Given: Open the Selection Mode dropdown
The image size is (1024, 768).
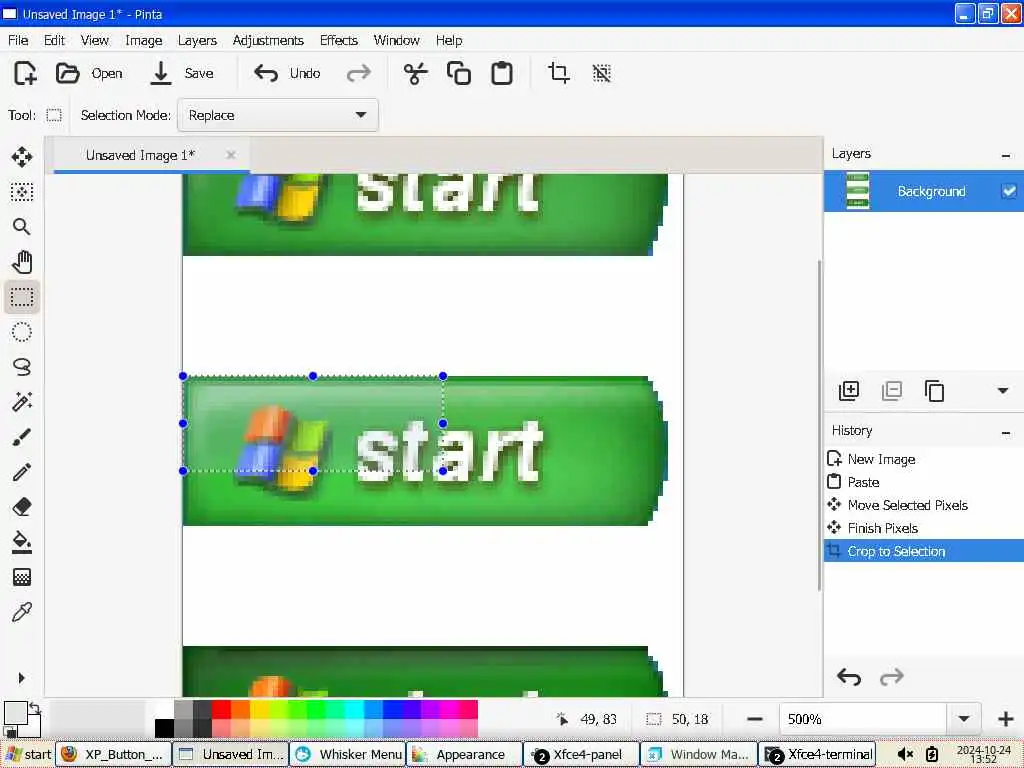Looking at the screenshot, I should [278, 115].
